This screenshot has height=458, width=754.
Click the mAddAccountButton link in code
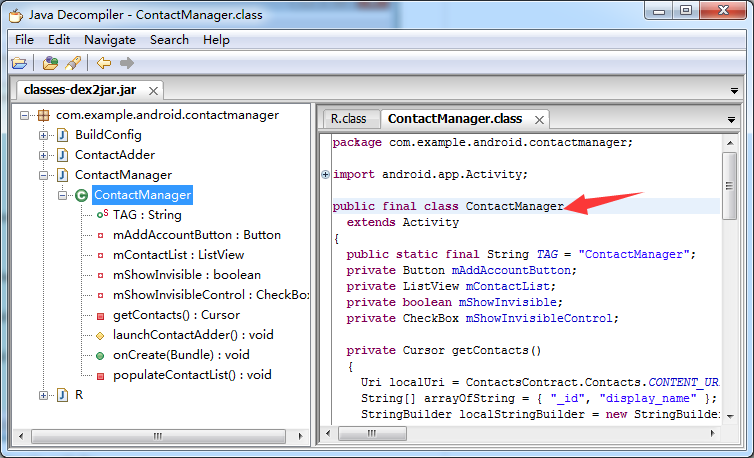[511, 270]
